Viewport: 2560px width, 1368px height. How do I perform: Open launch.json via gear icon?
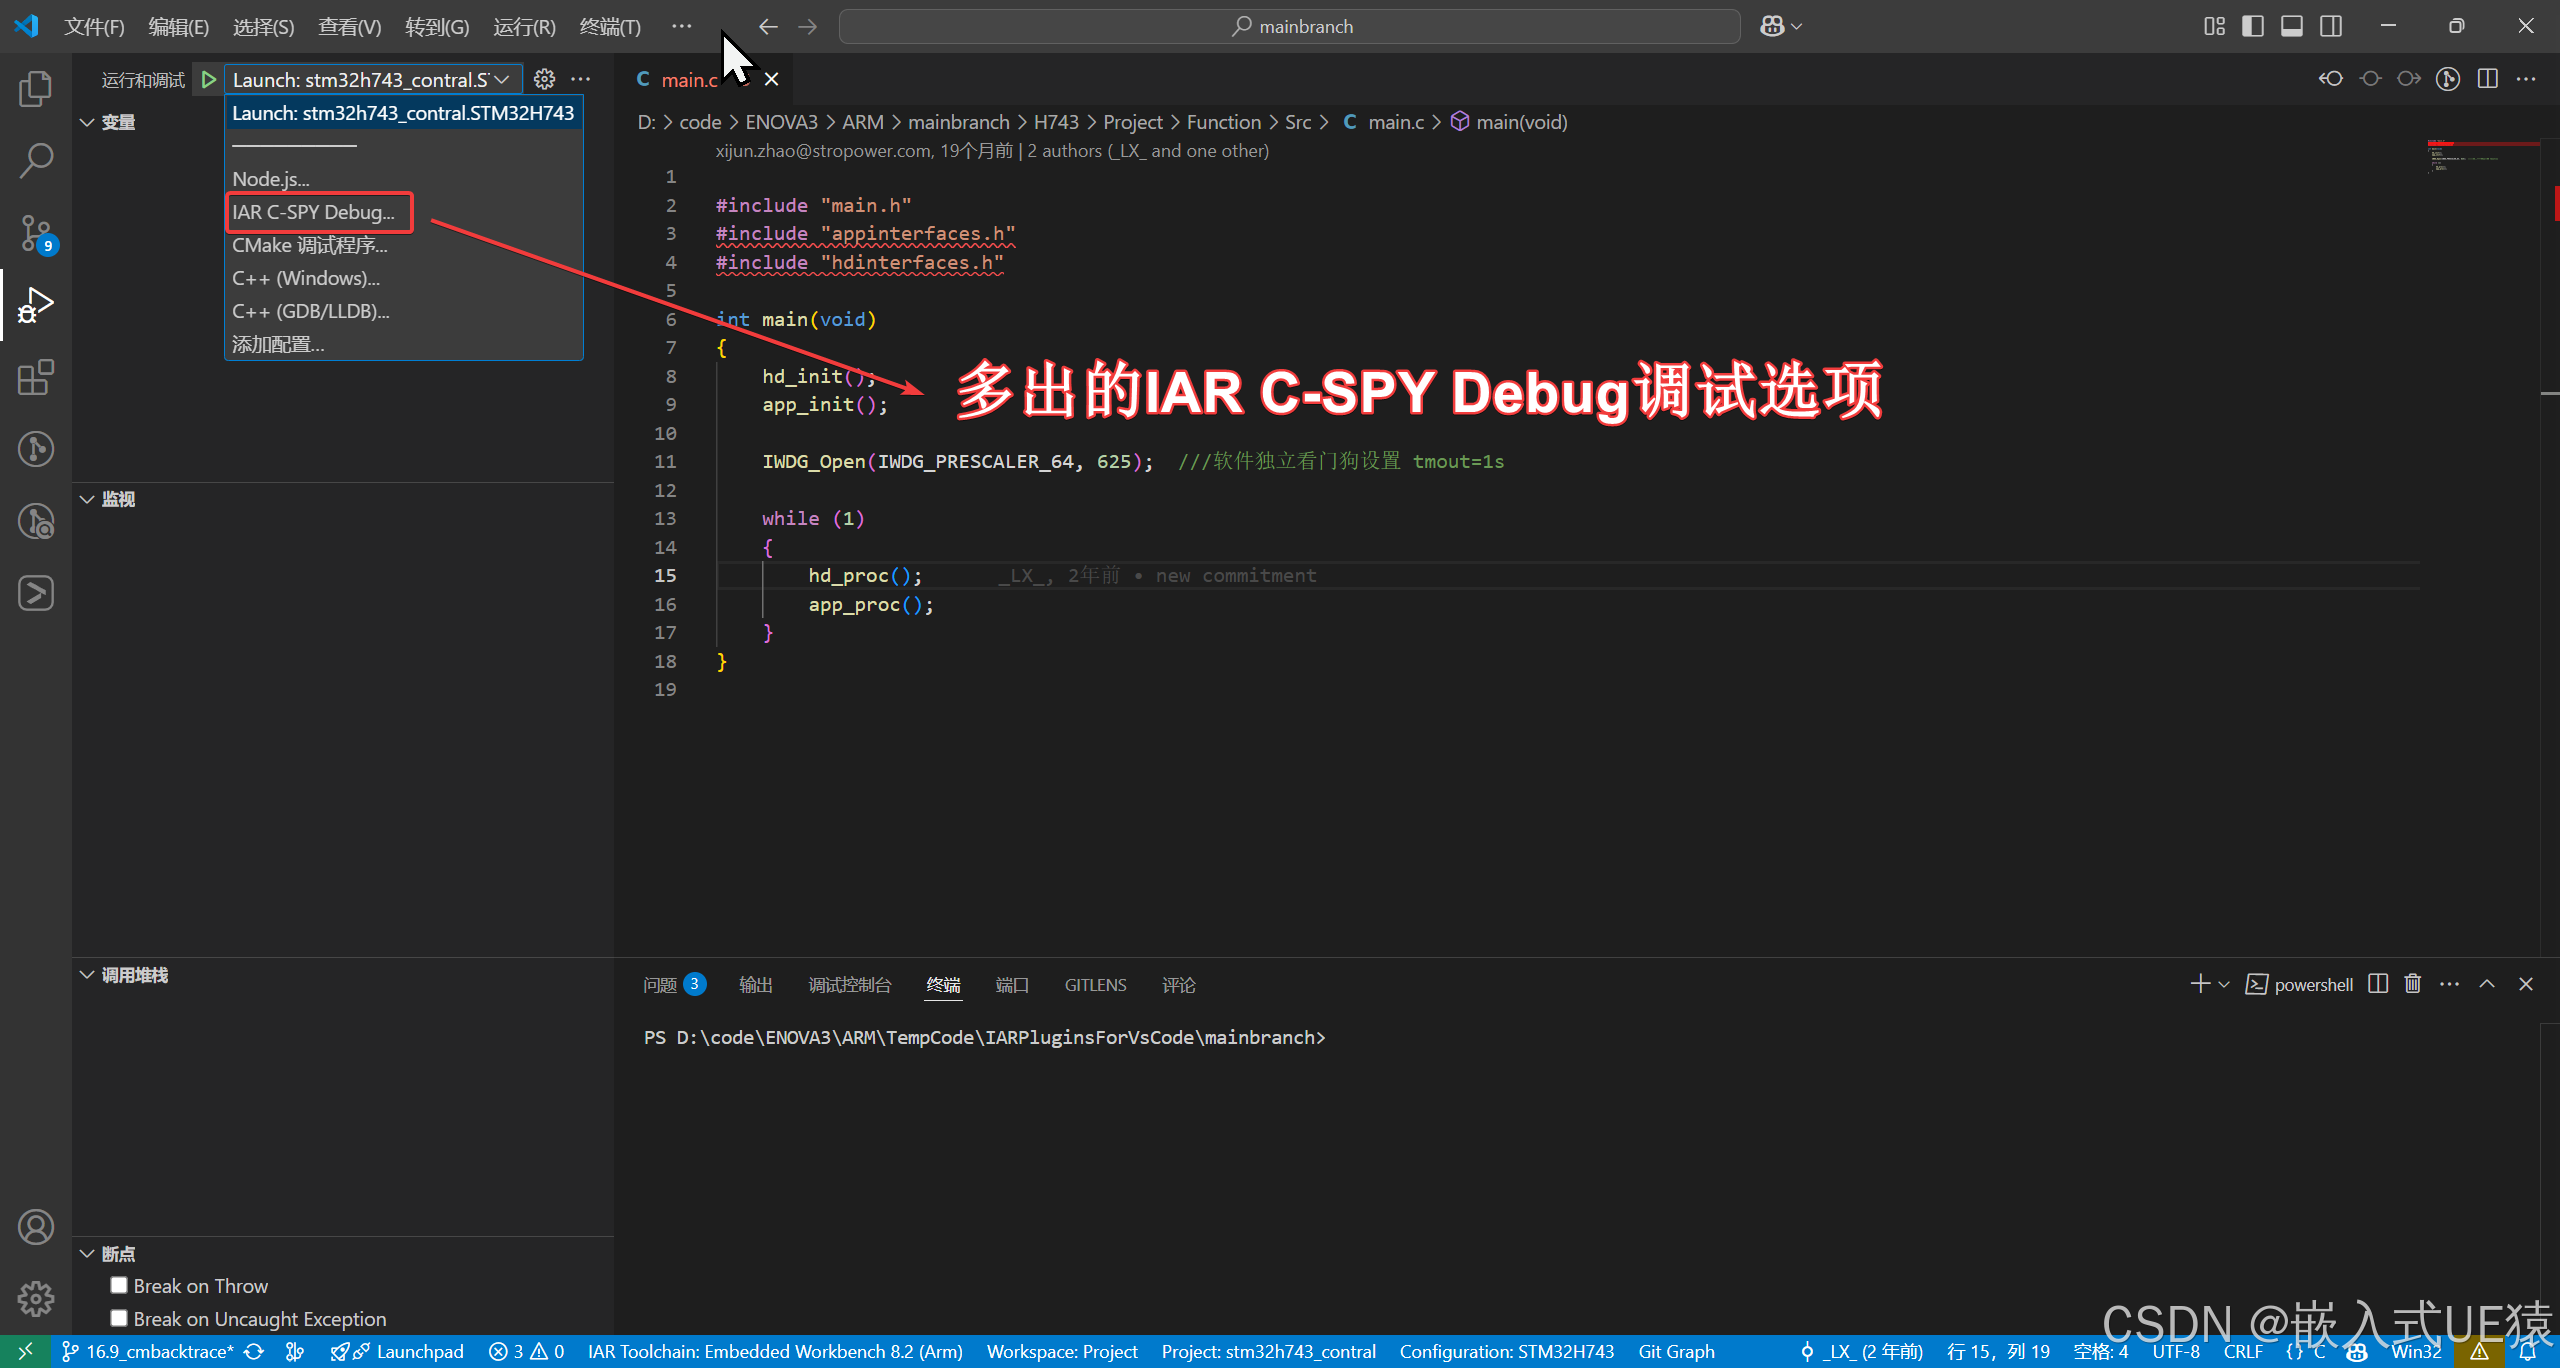544,79
